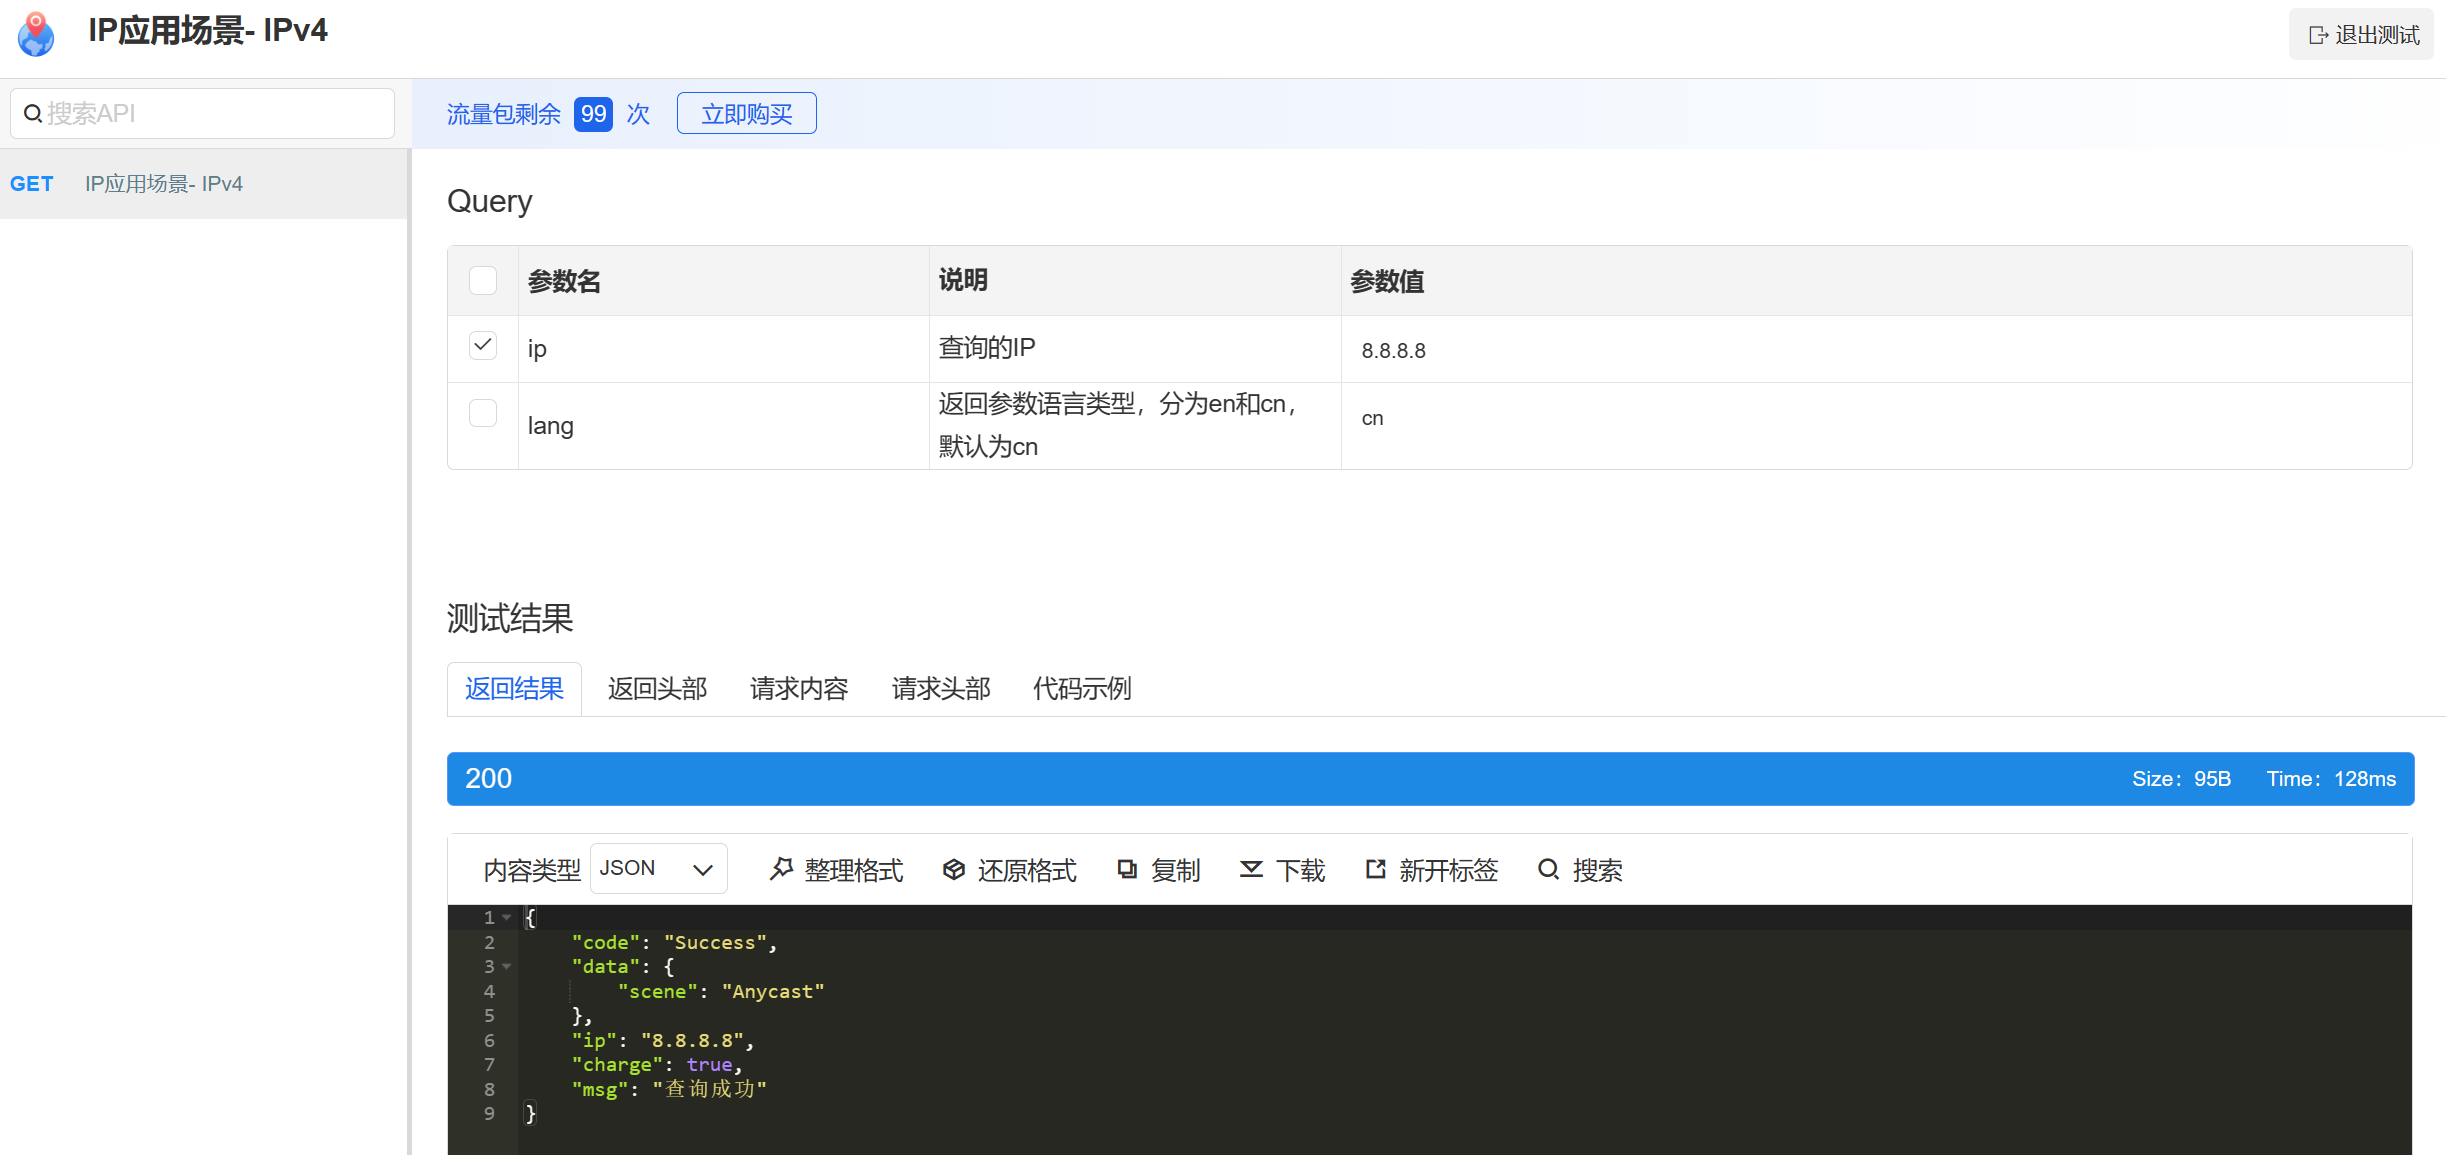
Task: Collapse the JSON root fold arrow on line 1
Action: 507,917
